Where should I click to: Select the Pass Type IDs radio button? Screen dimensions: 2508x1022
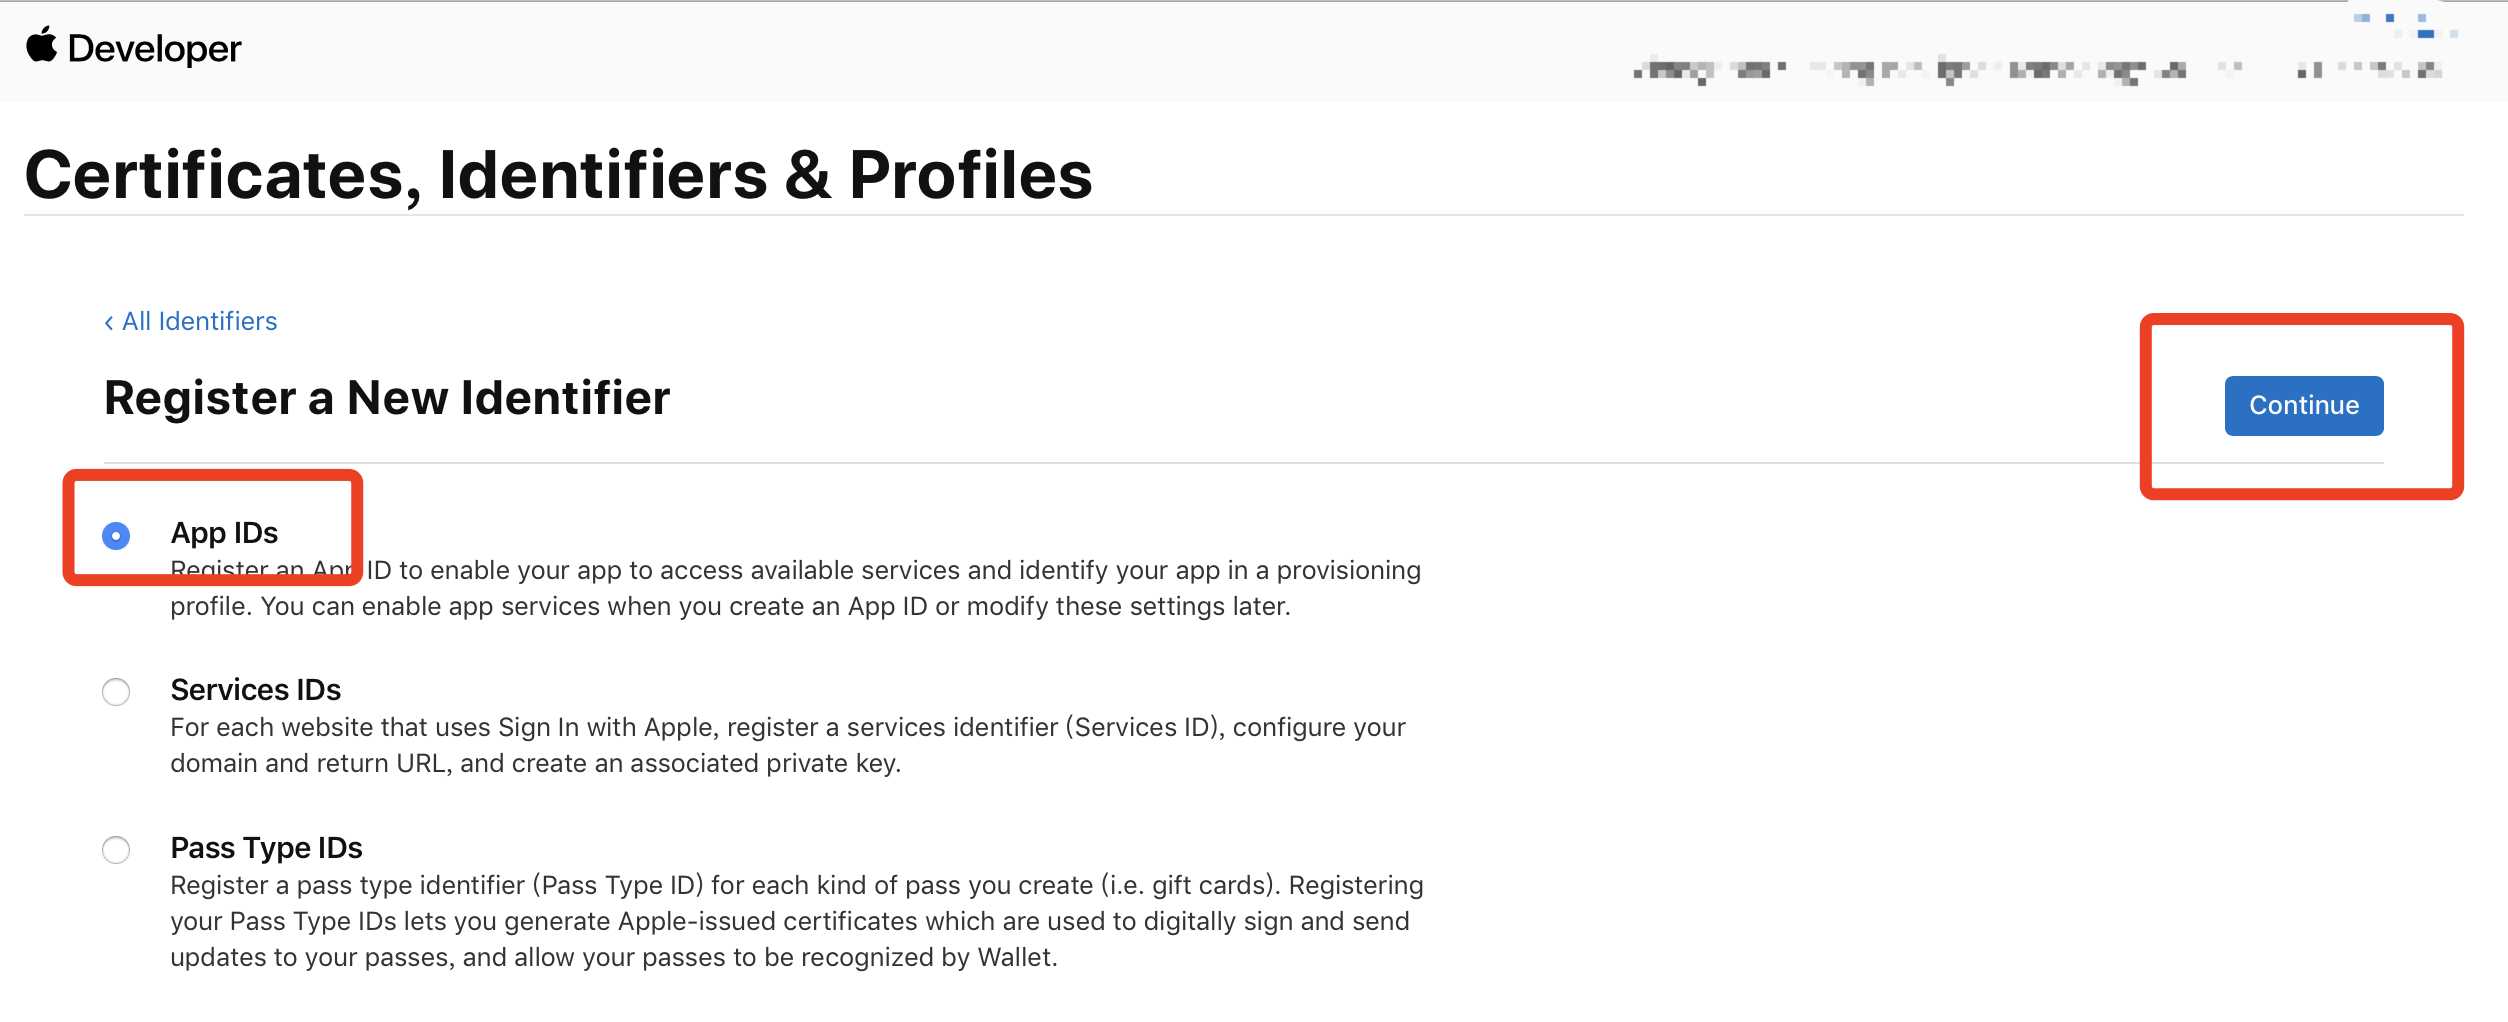point(116,850)
